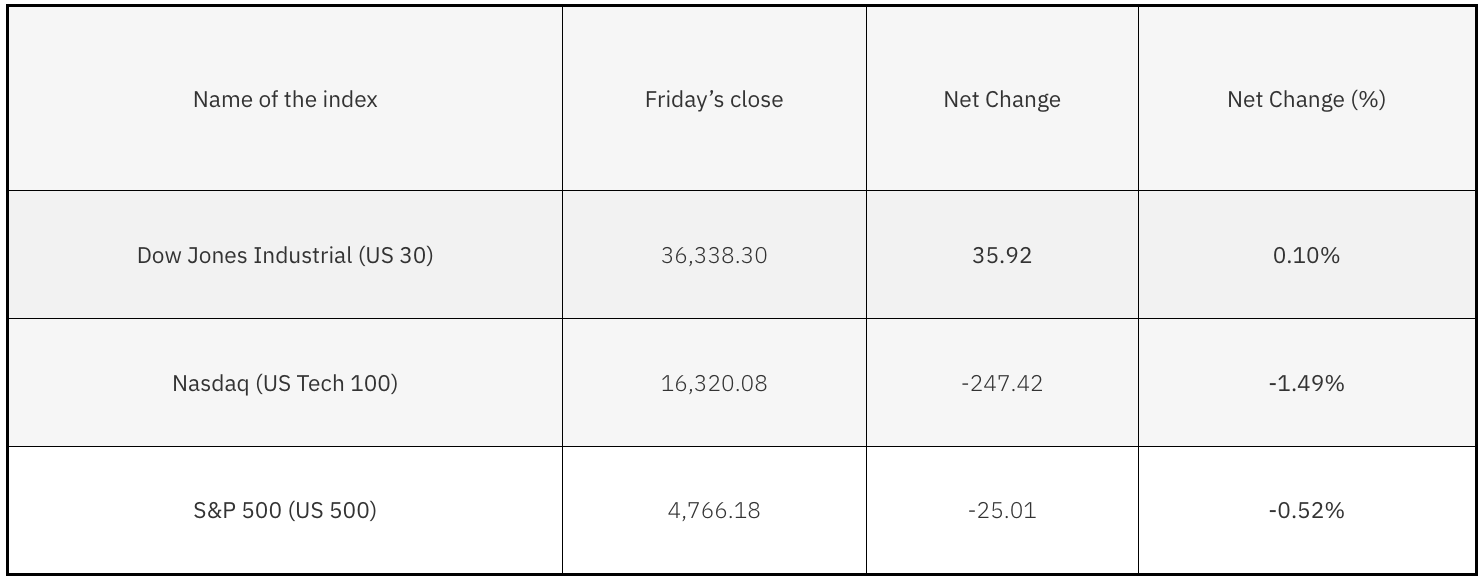This screenshot has width=1482, height=580.
Task: Click the 'Net Change' column header
Action: (1002, 100)
